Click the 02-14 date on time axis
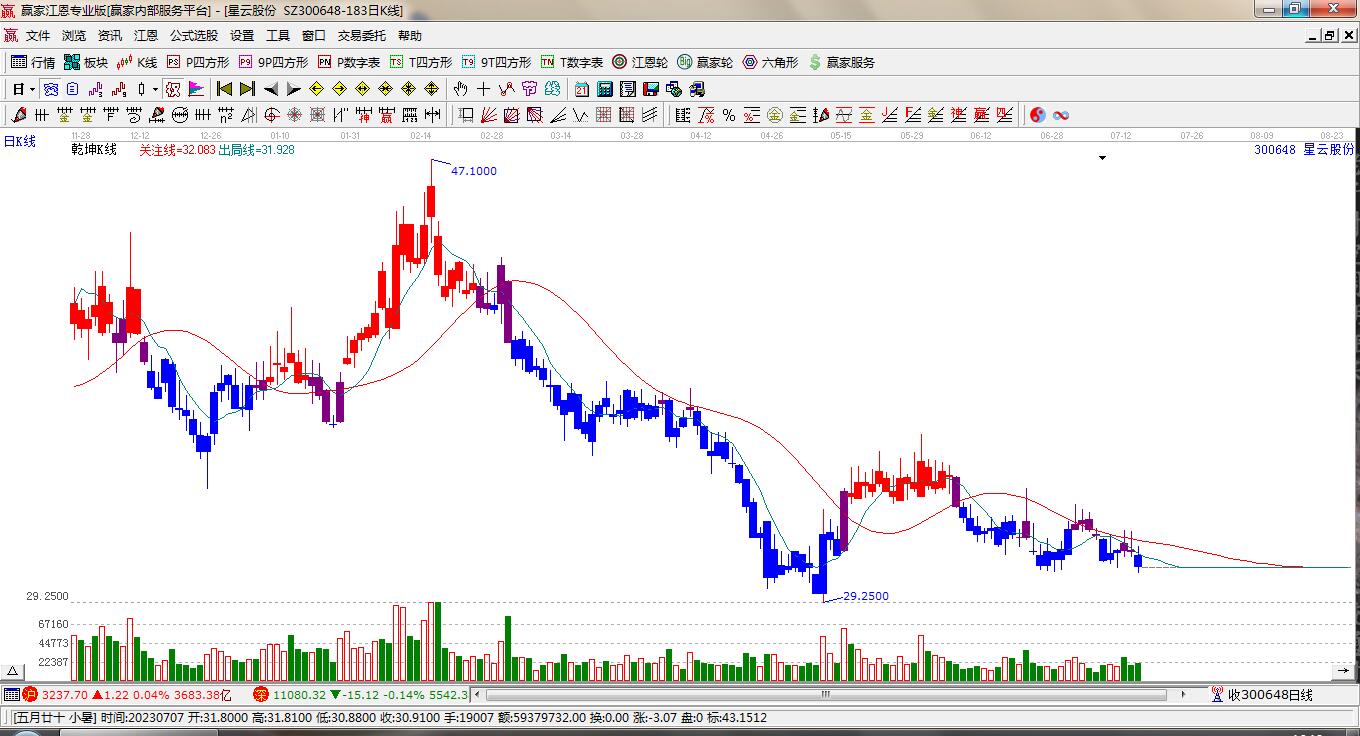Viewport: 1360px width, 736px height. click(x=421, y=135)
